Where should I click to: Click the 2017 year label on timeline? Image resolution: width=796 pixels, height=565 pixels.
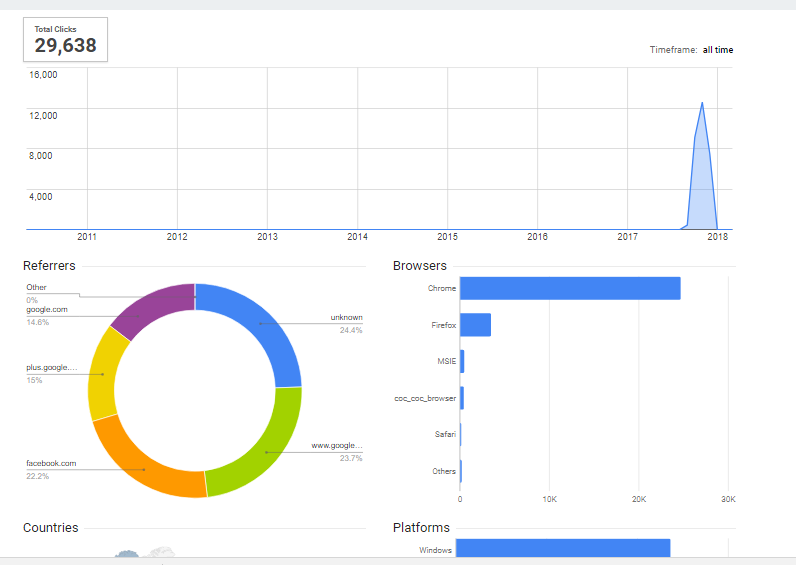point(627,237)
